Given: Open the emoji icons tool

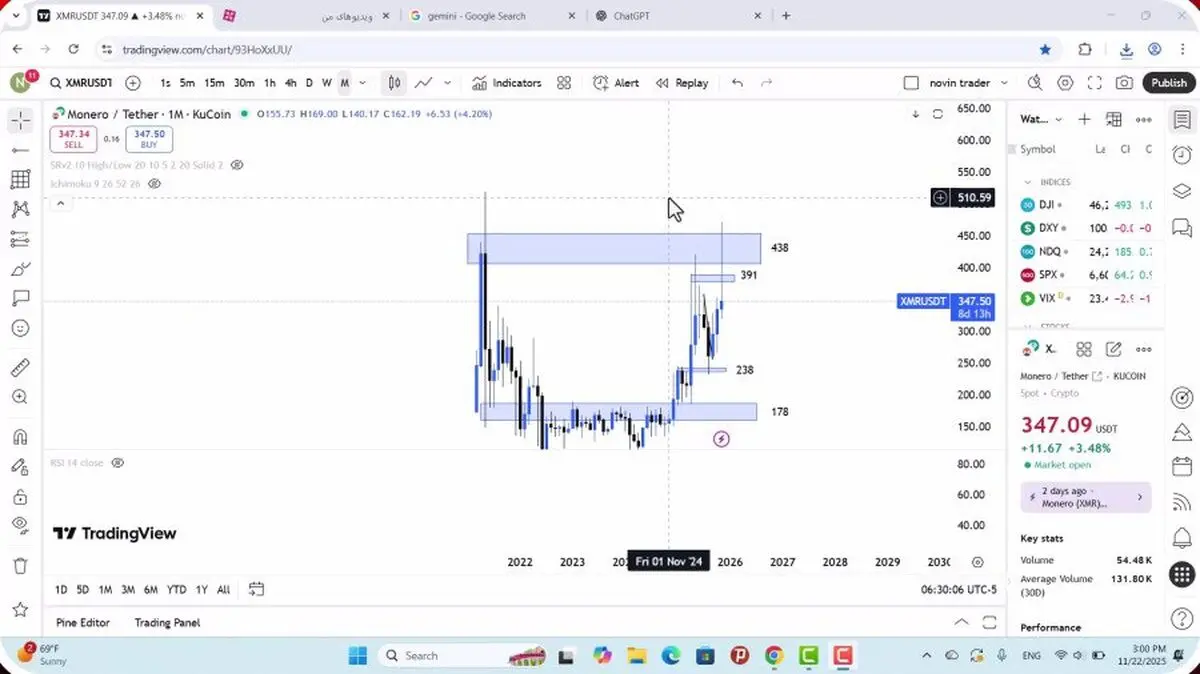Looking at the screenshot, I should click(20, 328).
